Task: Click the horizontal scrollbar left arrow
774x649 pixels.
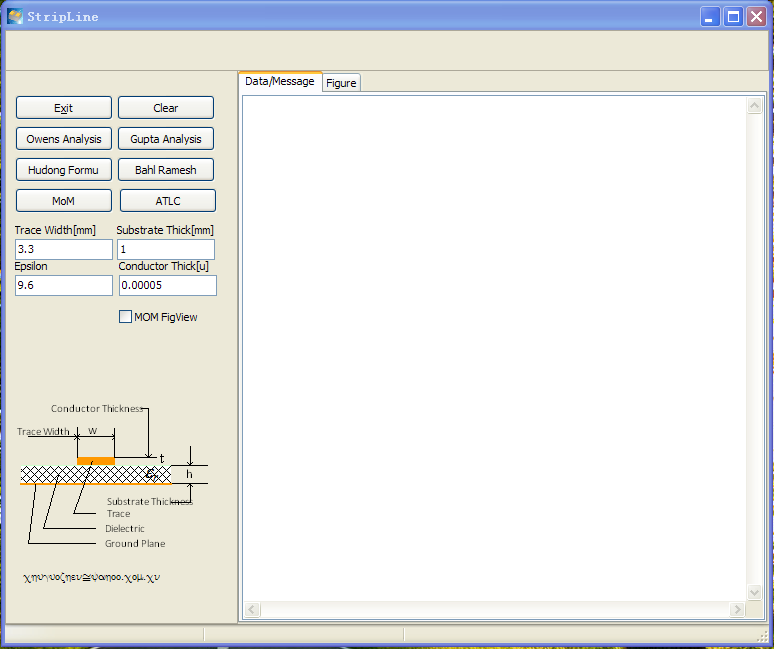Action: click(252, 610)
